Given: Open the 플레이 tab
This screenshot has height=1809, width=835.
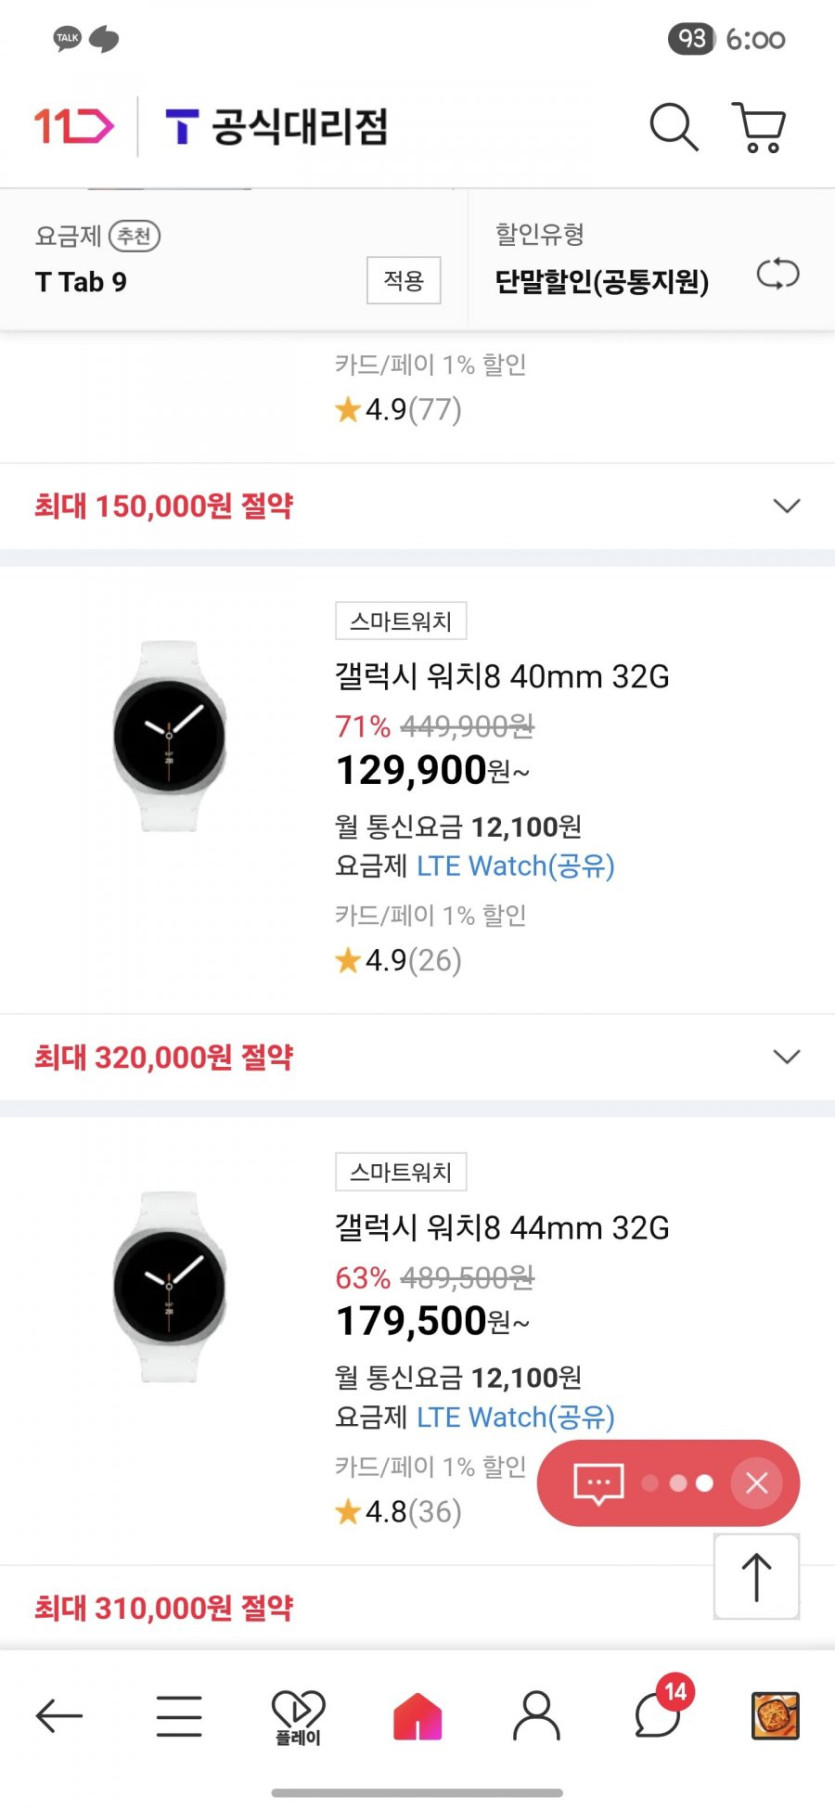Looking at the screenshot, I should [x=298, y=1716].
